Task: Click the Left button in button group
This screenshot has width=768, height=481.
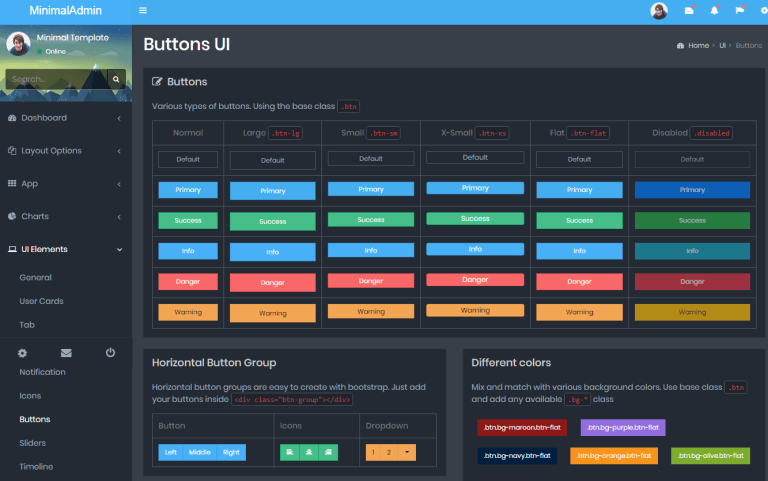Action: [170, 452]
